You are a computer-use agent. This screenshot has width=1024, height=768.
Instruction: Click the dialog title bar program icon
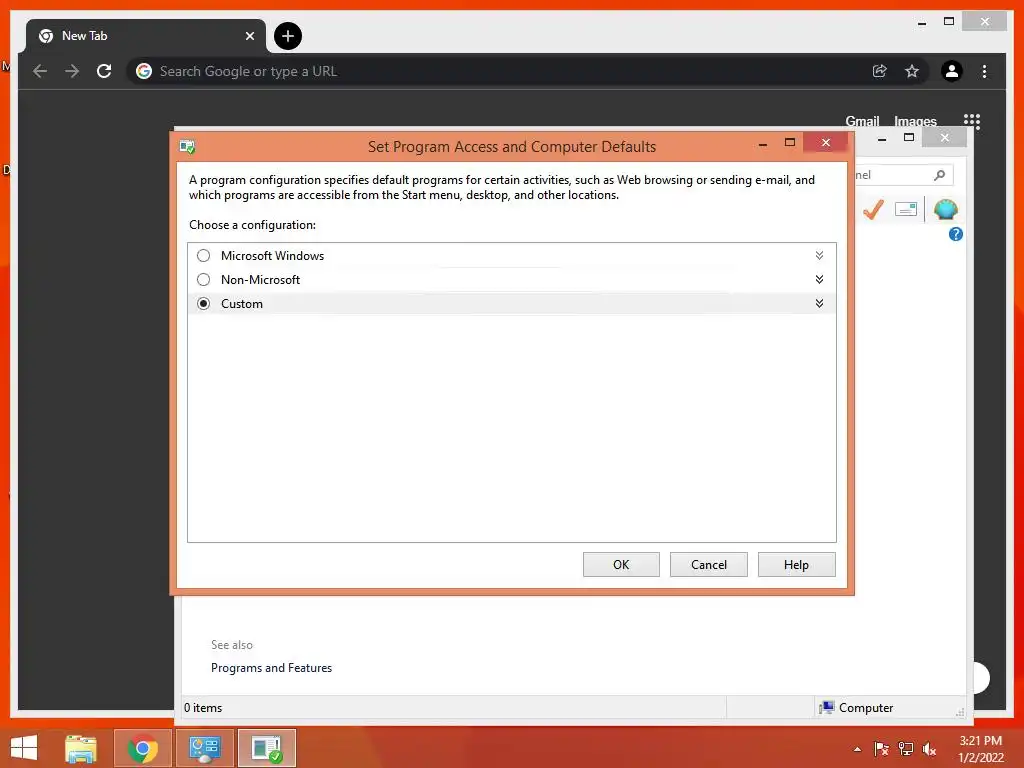pos(187,147)
